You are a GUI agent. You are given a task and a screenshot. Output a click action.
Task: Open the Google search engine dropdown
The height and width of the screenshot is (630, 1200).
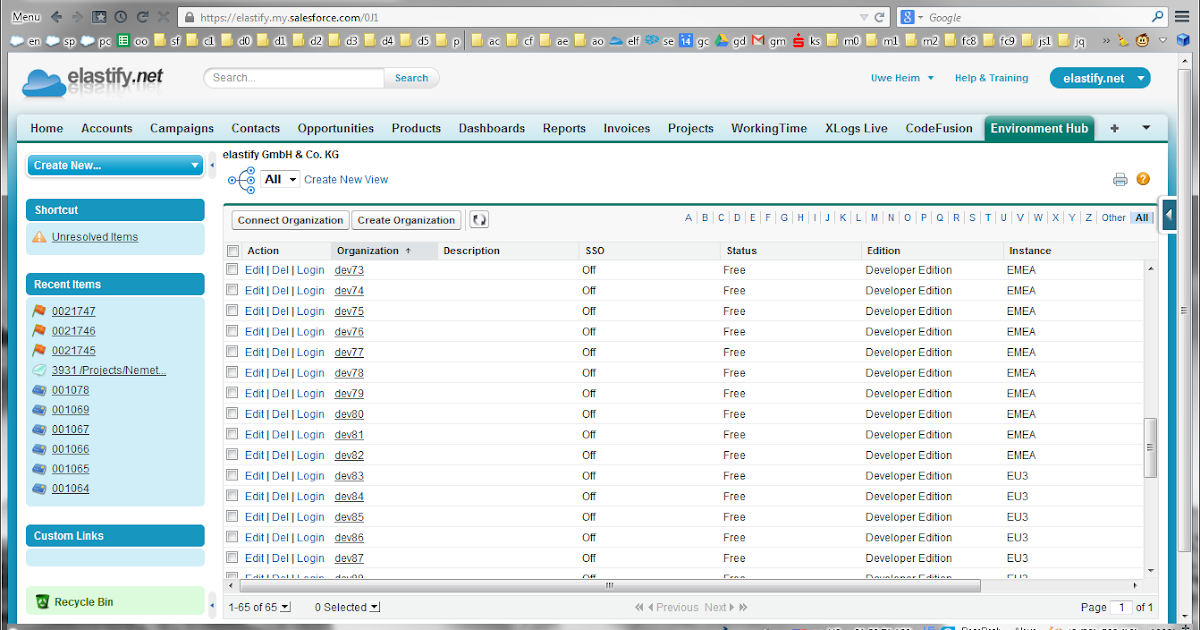click(x=911, y=17)
